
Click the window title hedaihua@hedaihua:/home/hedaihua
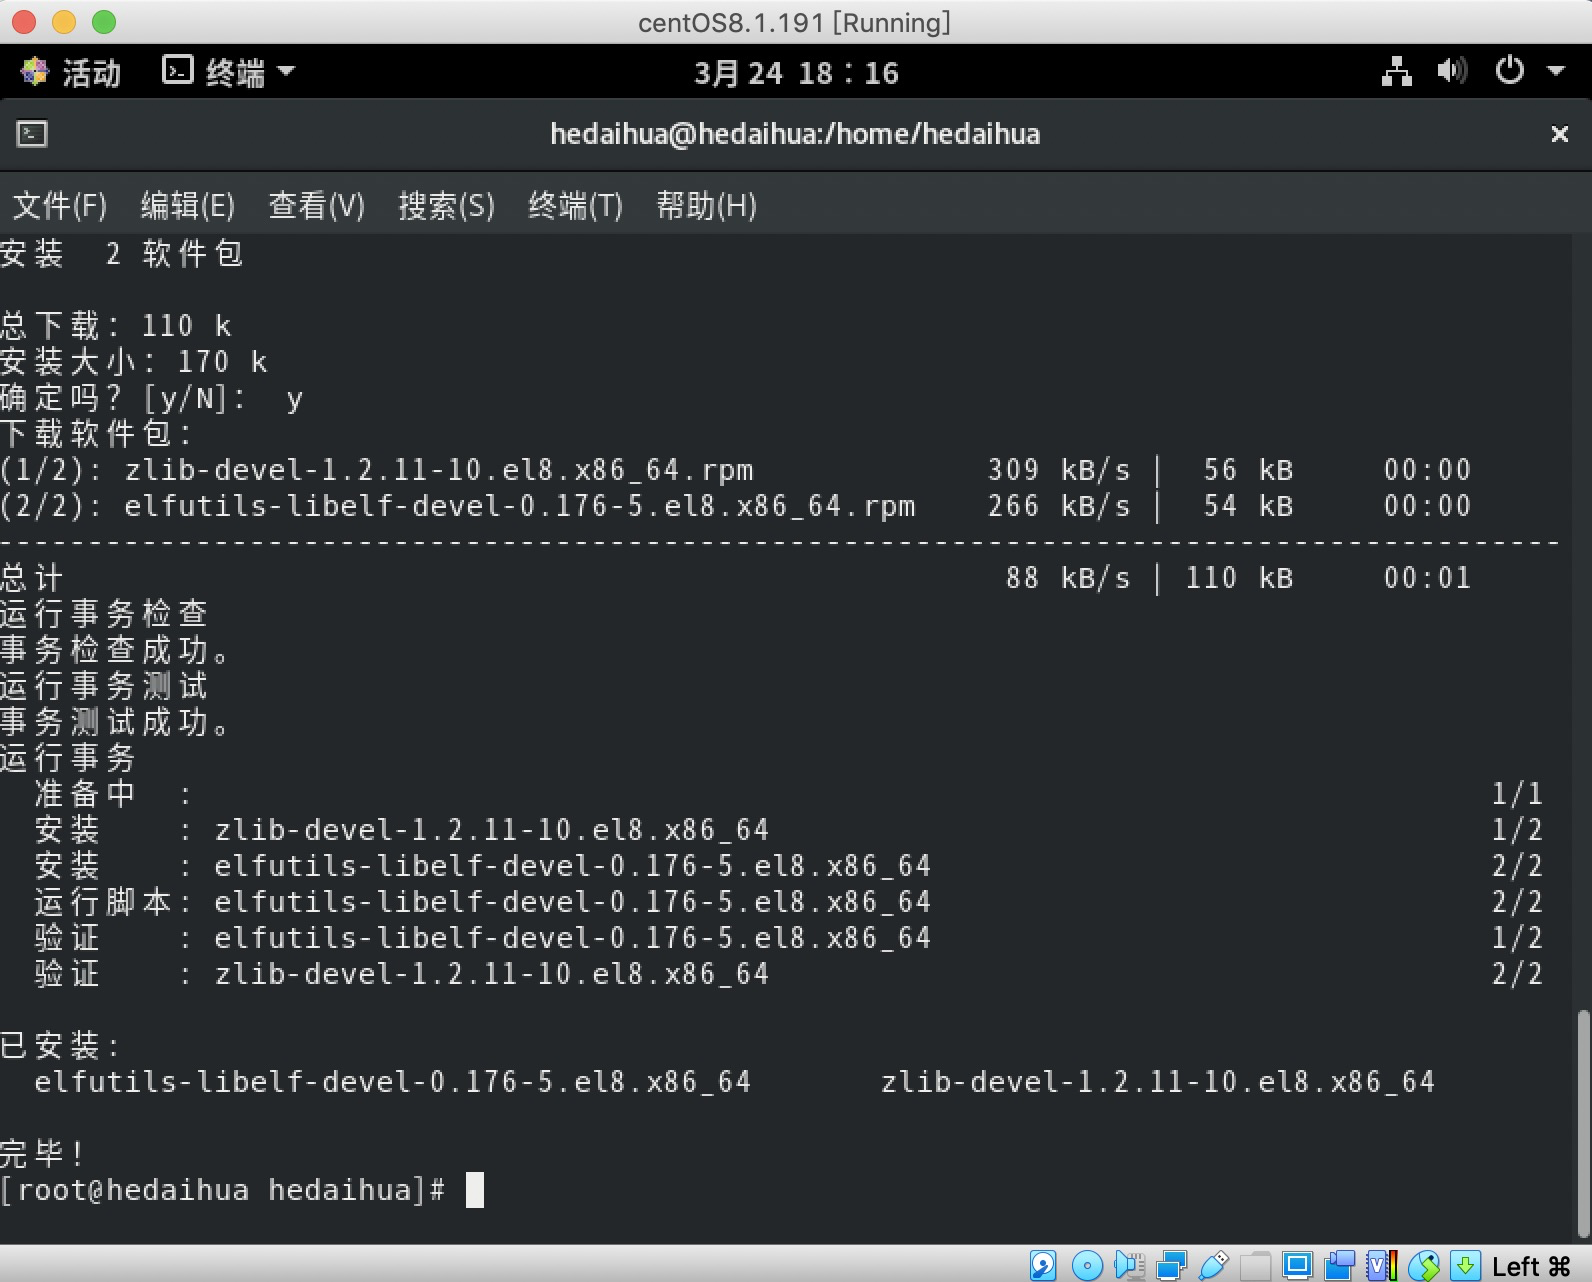click(795, 134)
